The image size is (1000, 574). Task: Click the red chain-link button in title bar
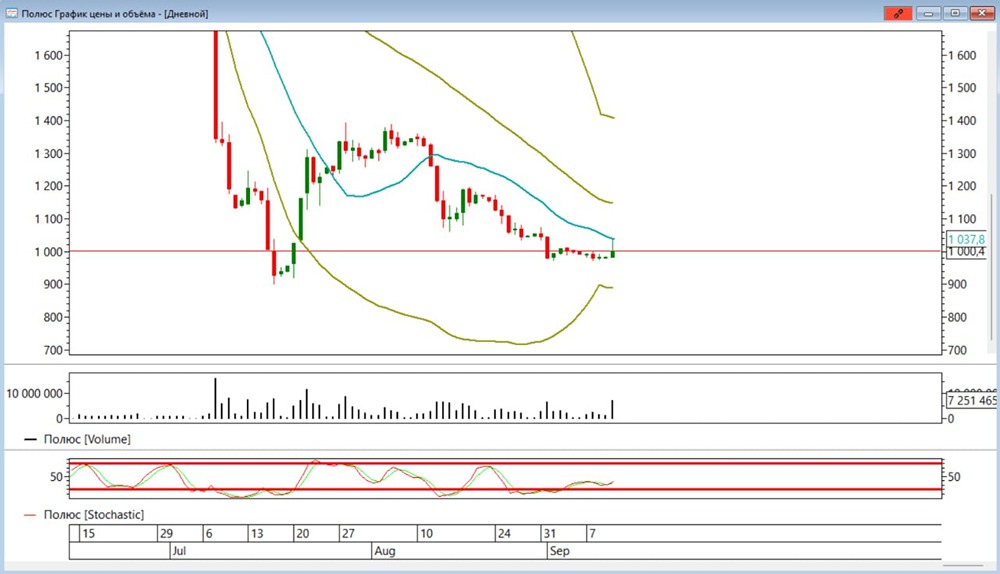(x=898, y=13)
